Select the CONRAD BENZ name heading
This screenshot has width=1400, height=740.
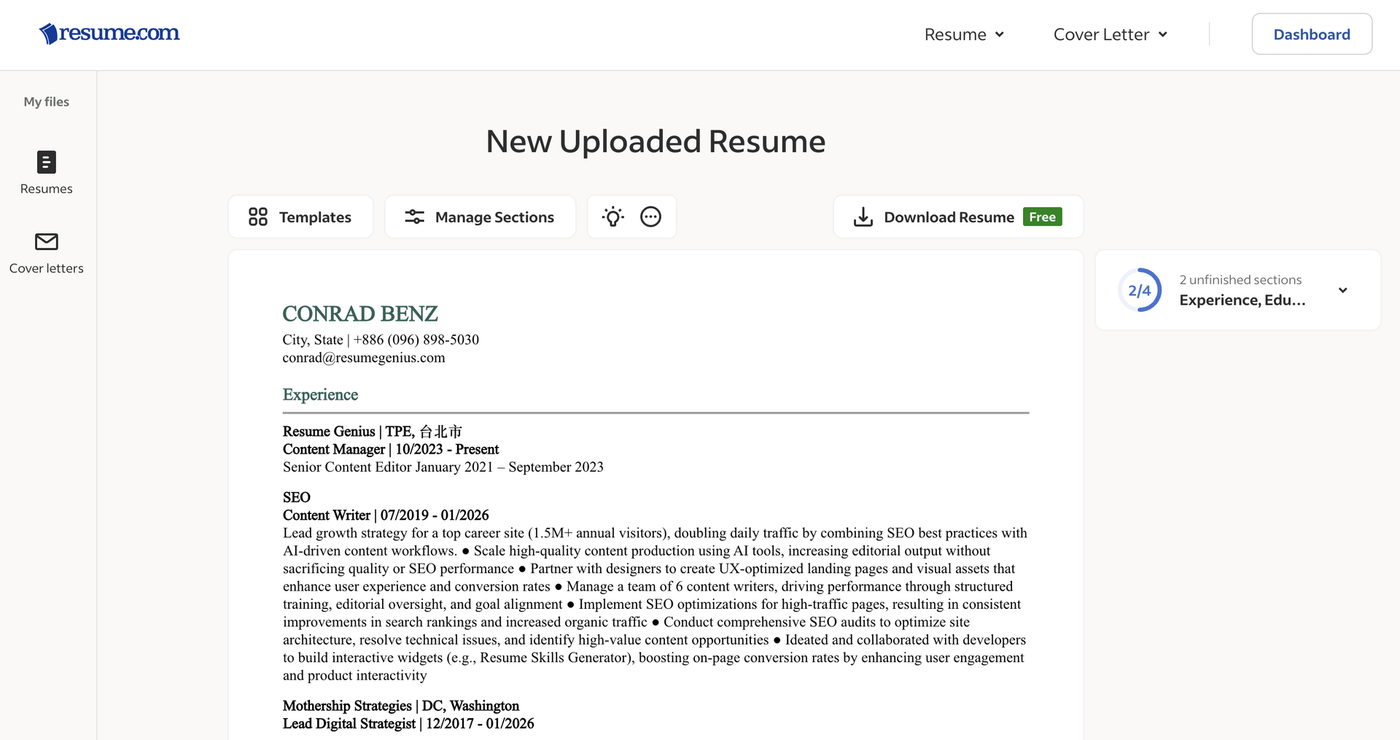(360, 314)
